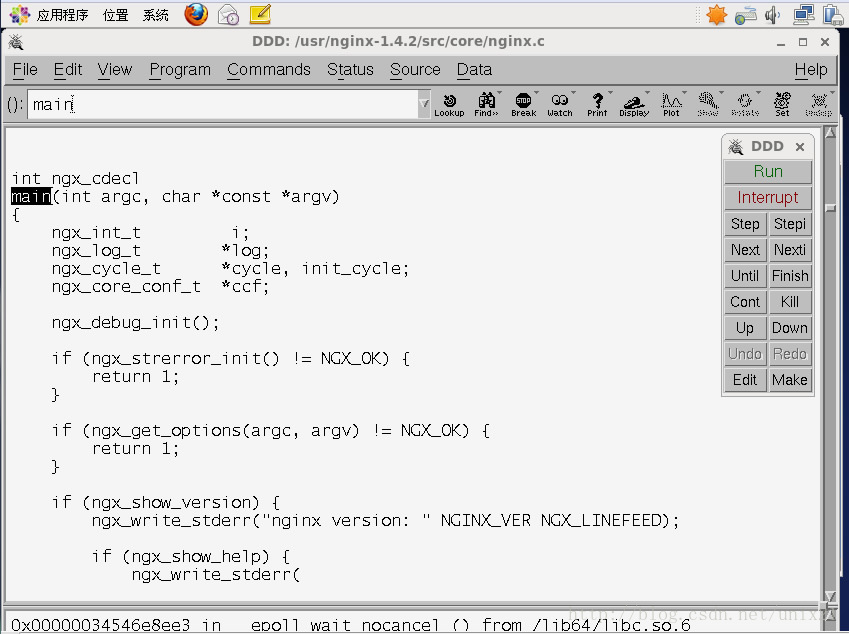This screenshot has width=849, height=634.
Task: Open the argument field history dropdown
Action: tap(424, 103)
